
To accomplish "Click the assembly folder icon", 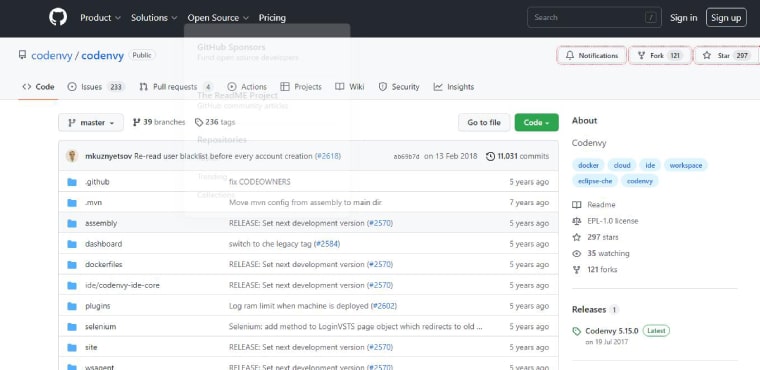I will [x=72, y=224].
